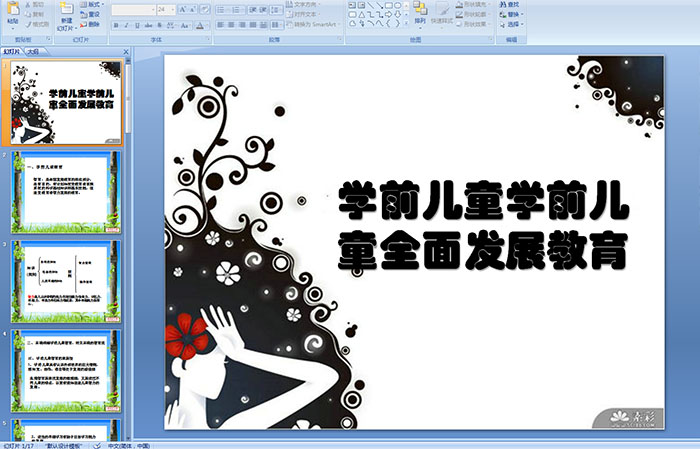Reset the slide with 重设 button
This screenshot has height=449, width=700.
coord(90,14)
